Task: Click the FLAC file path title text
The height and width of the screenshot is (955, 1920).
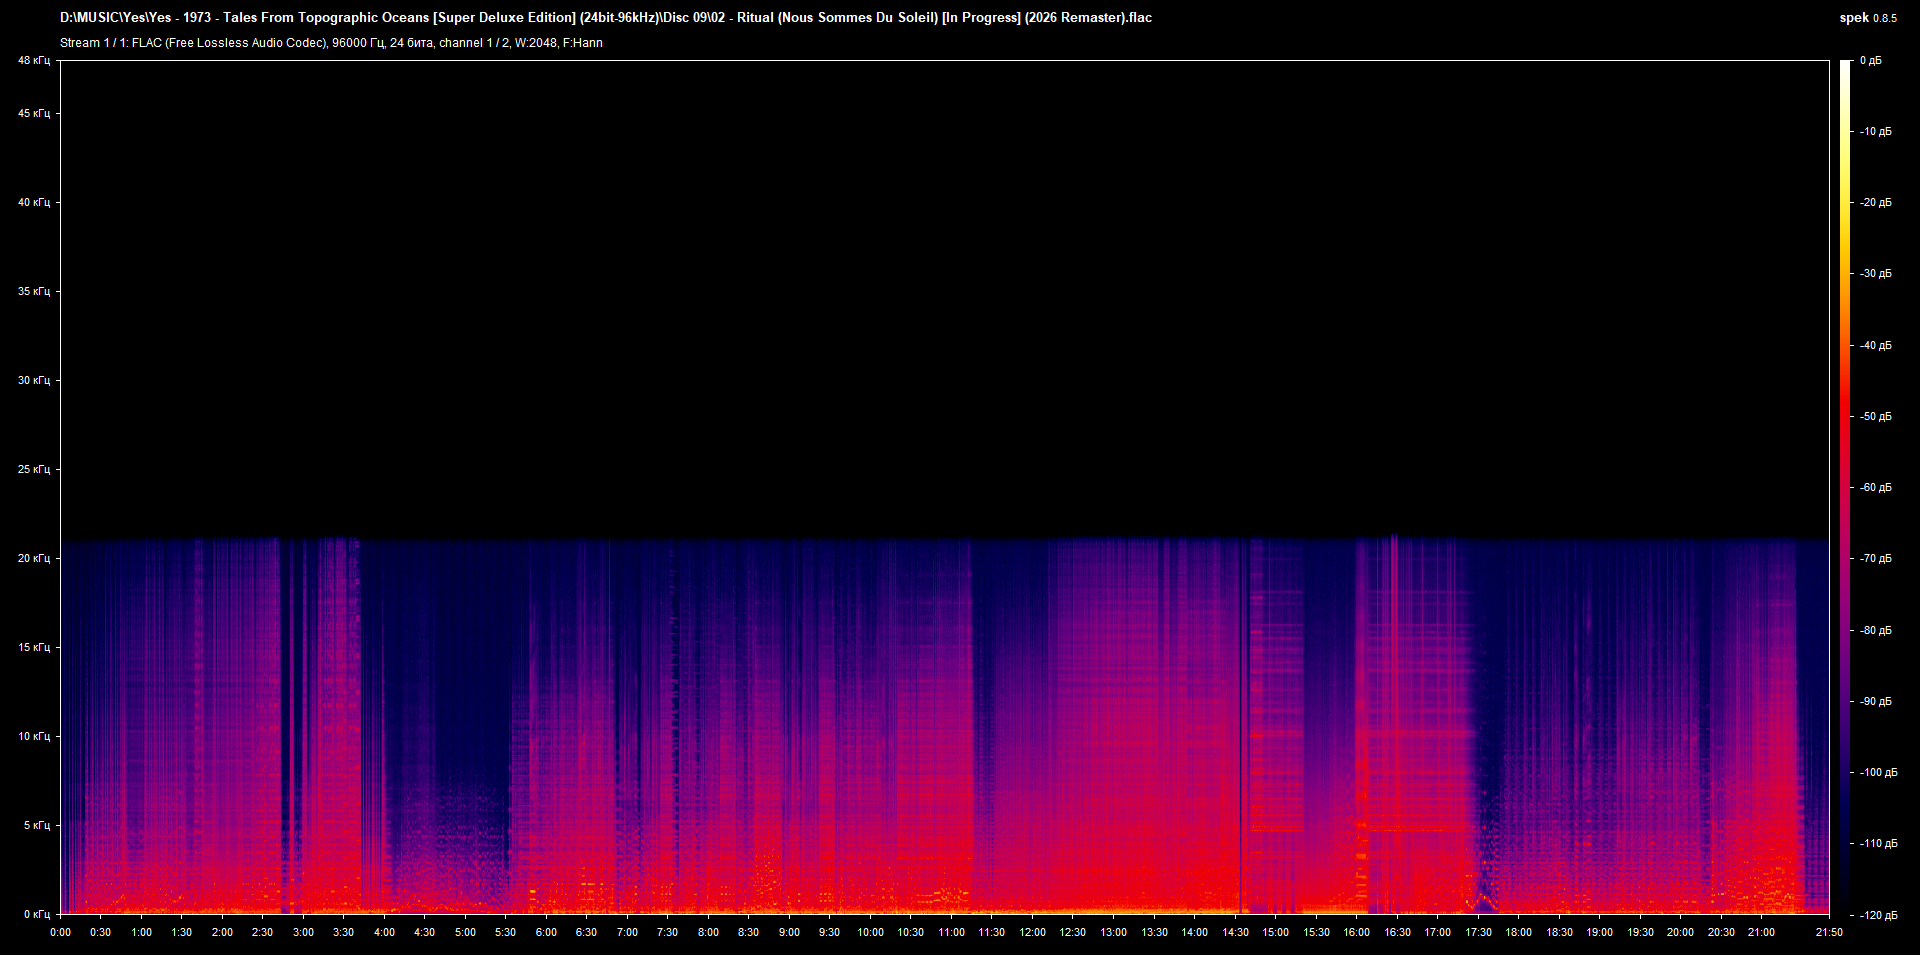Action: click(606, 18)
